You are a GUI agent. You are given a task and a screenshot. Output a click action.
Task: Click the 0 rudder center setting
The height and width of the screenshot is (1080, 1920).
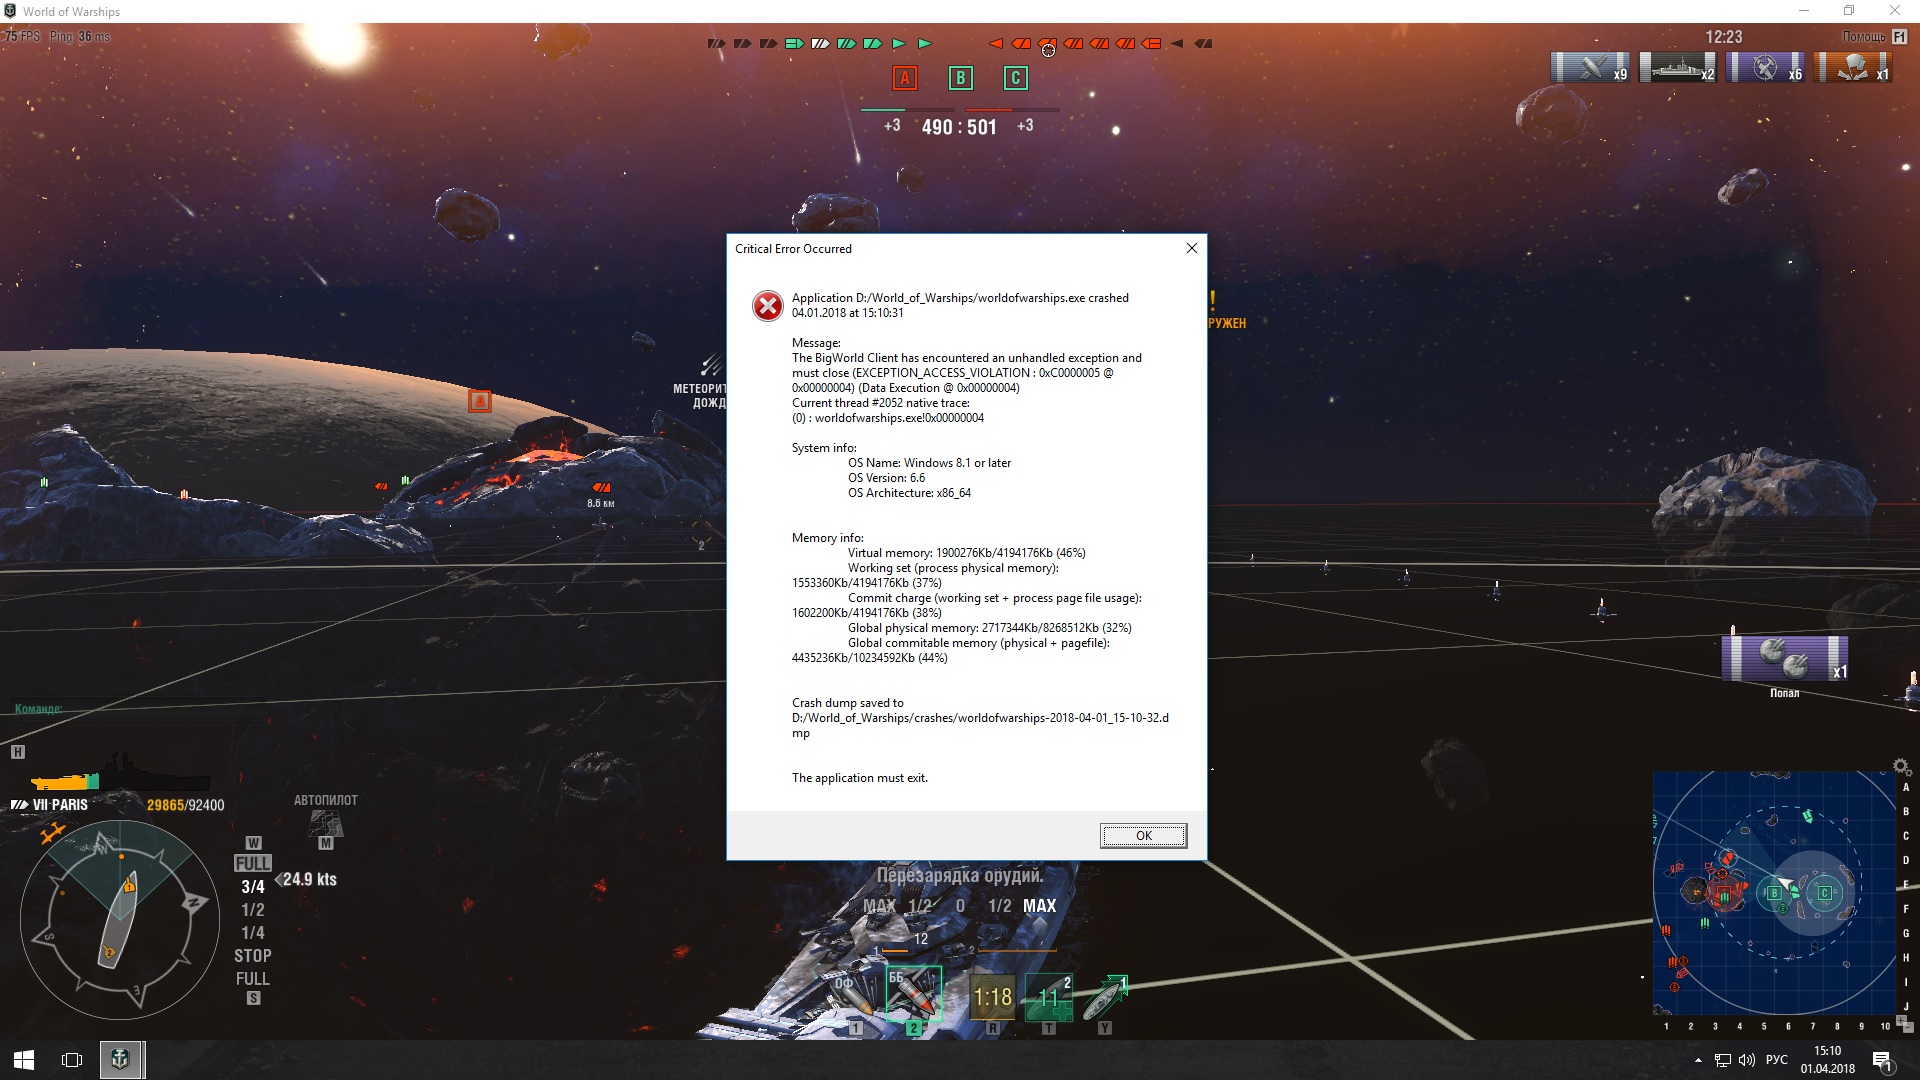pos(960,906)
